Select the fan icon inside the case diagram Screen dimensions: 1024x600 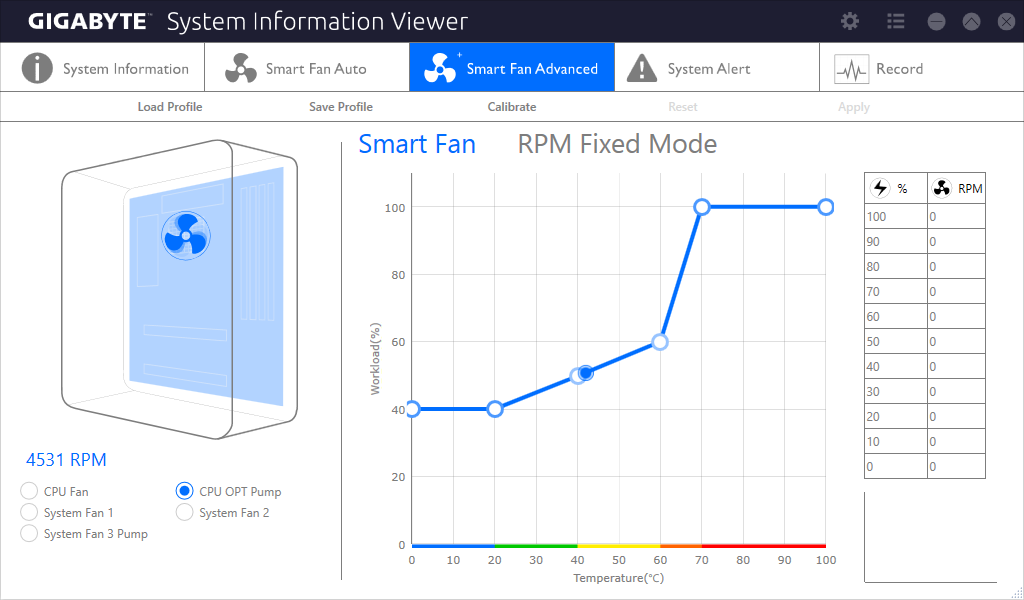(186, 236)
